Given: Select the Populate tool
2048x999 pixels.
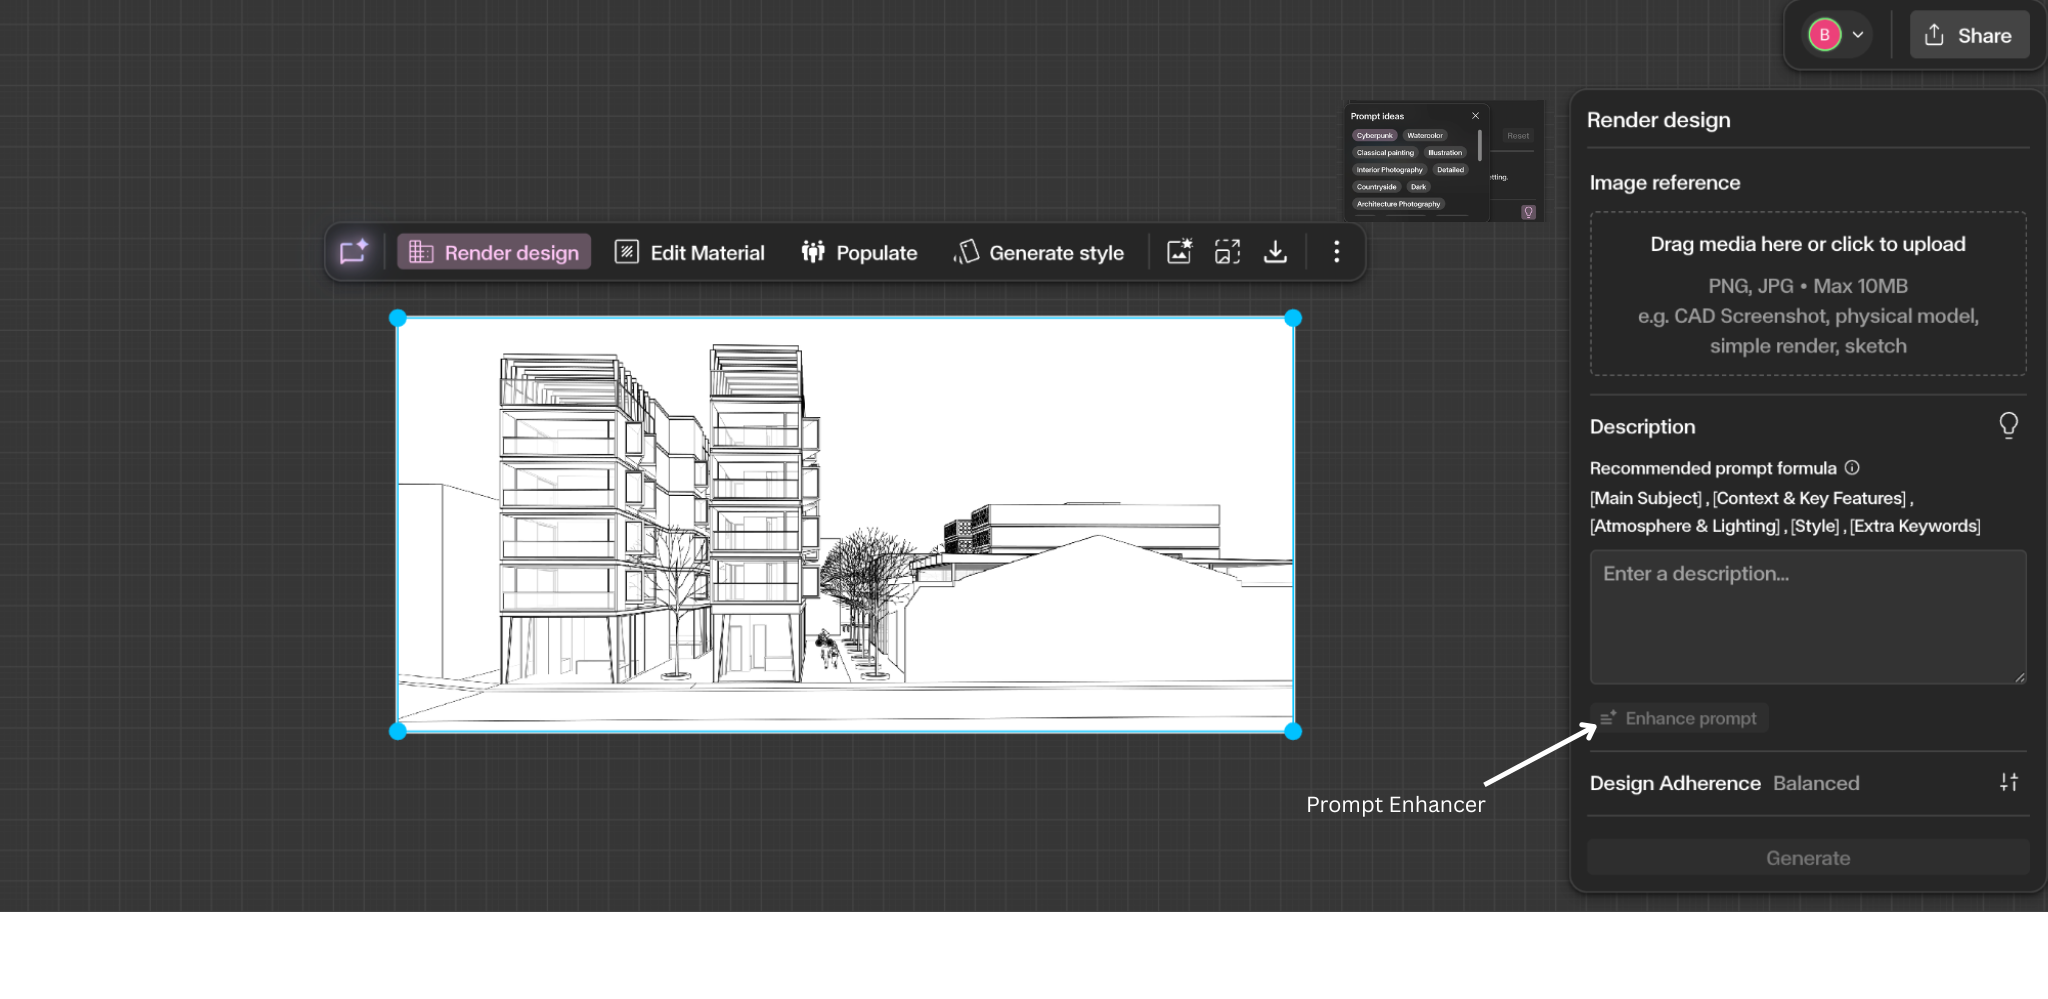Looking at the screenshot, I should pyautogui.click(x=858, y=252).
